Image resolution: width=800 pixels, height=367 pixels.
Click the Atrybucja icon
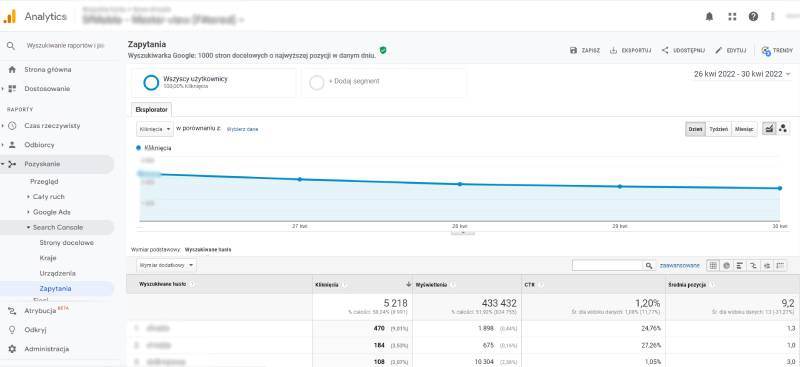point(12,310)
